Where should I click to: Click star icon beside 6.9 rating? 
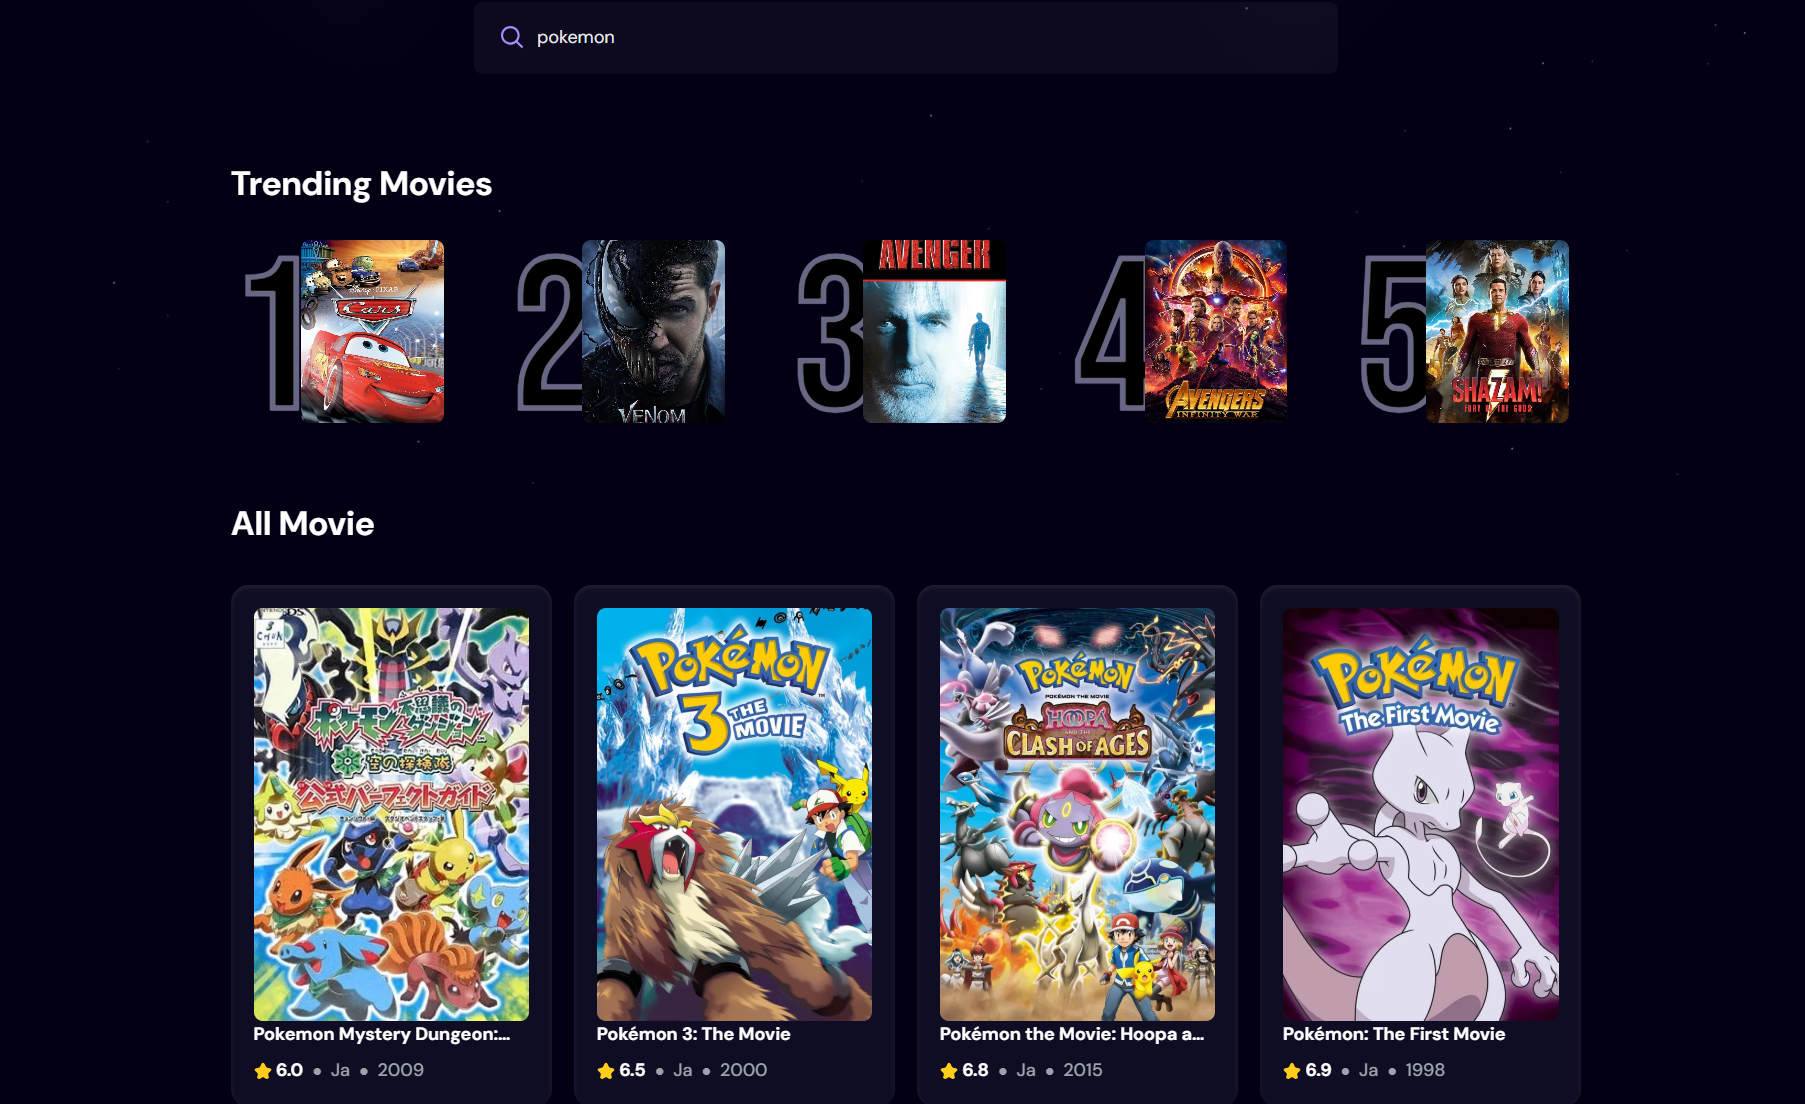(x=1292, y=1071)
